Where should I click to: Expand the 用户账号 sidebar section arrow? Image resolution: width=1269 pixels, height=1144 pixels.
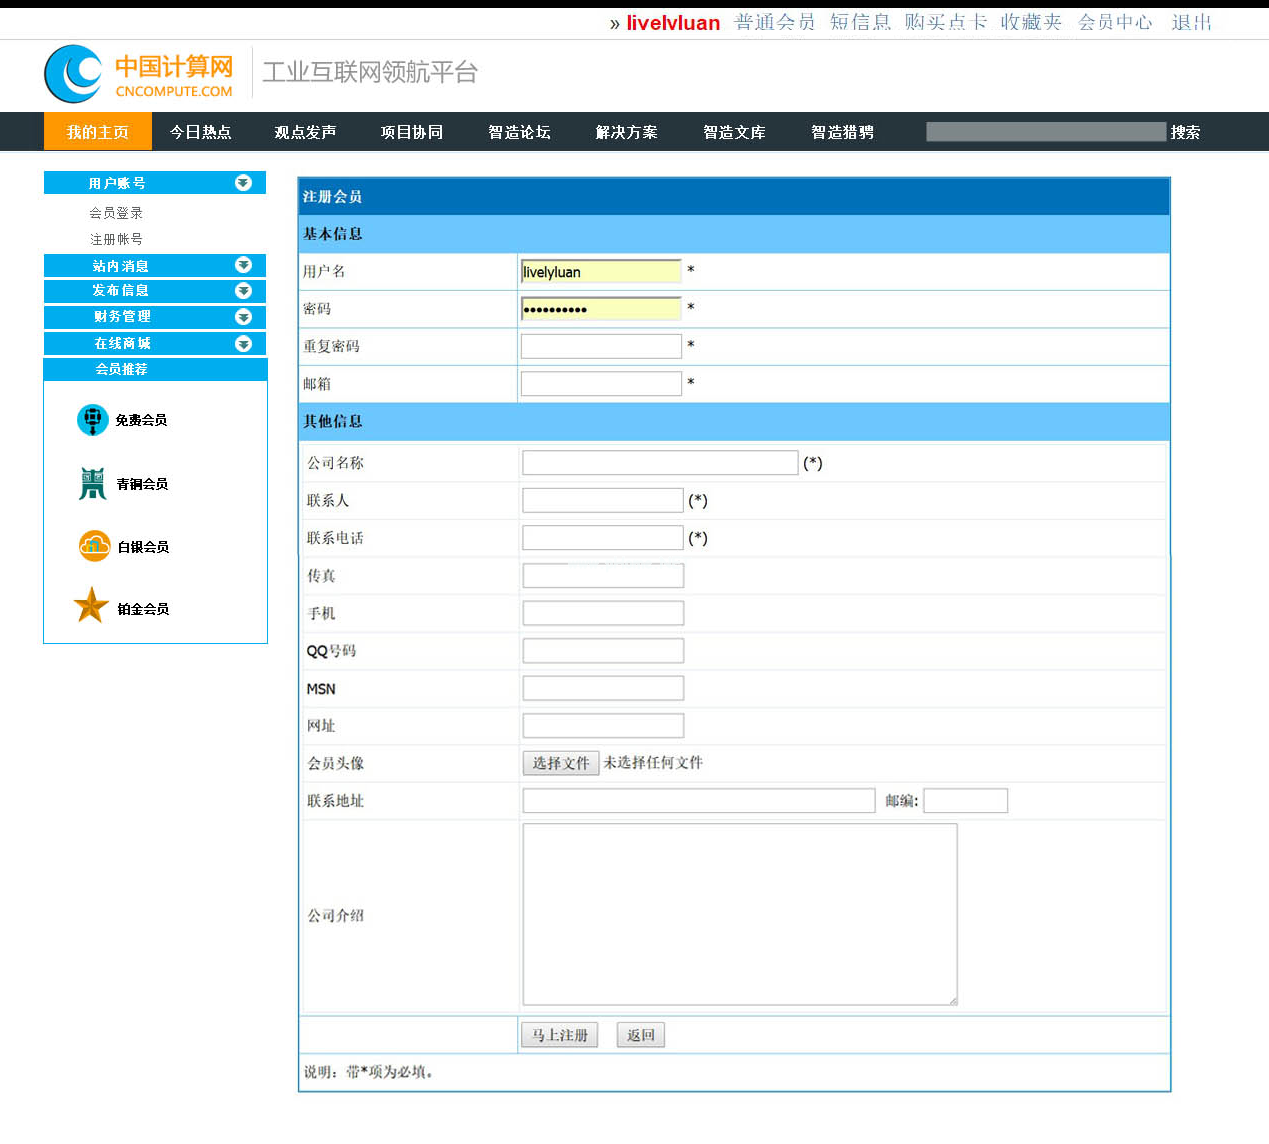tap(243, 183)
